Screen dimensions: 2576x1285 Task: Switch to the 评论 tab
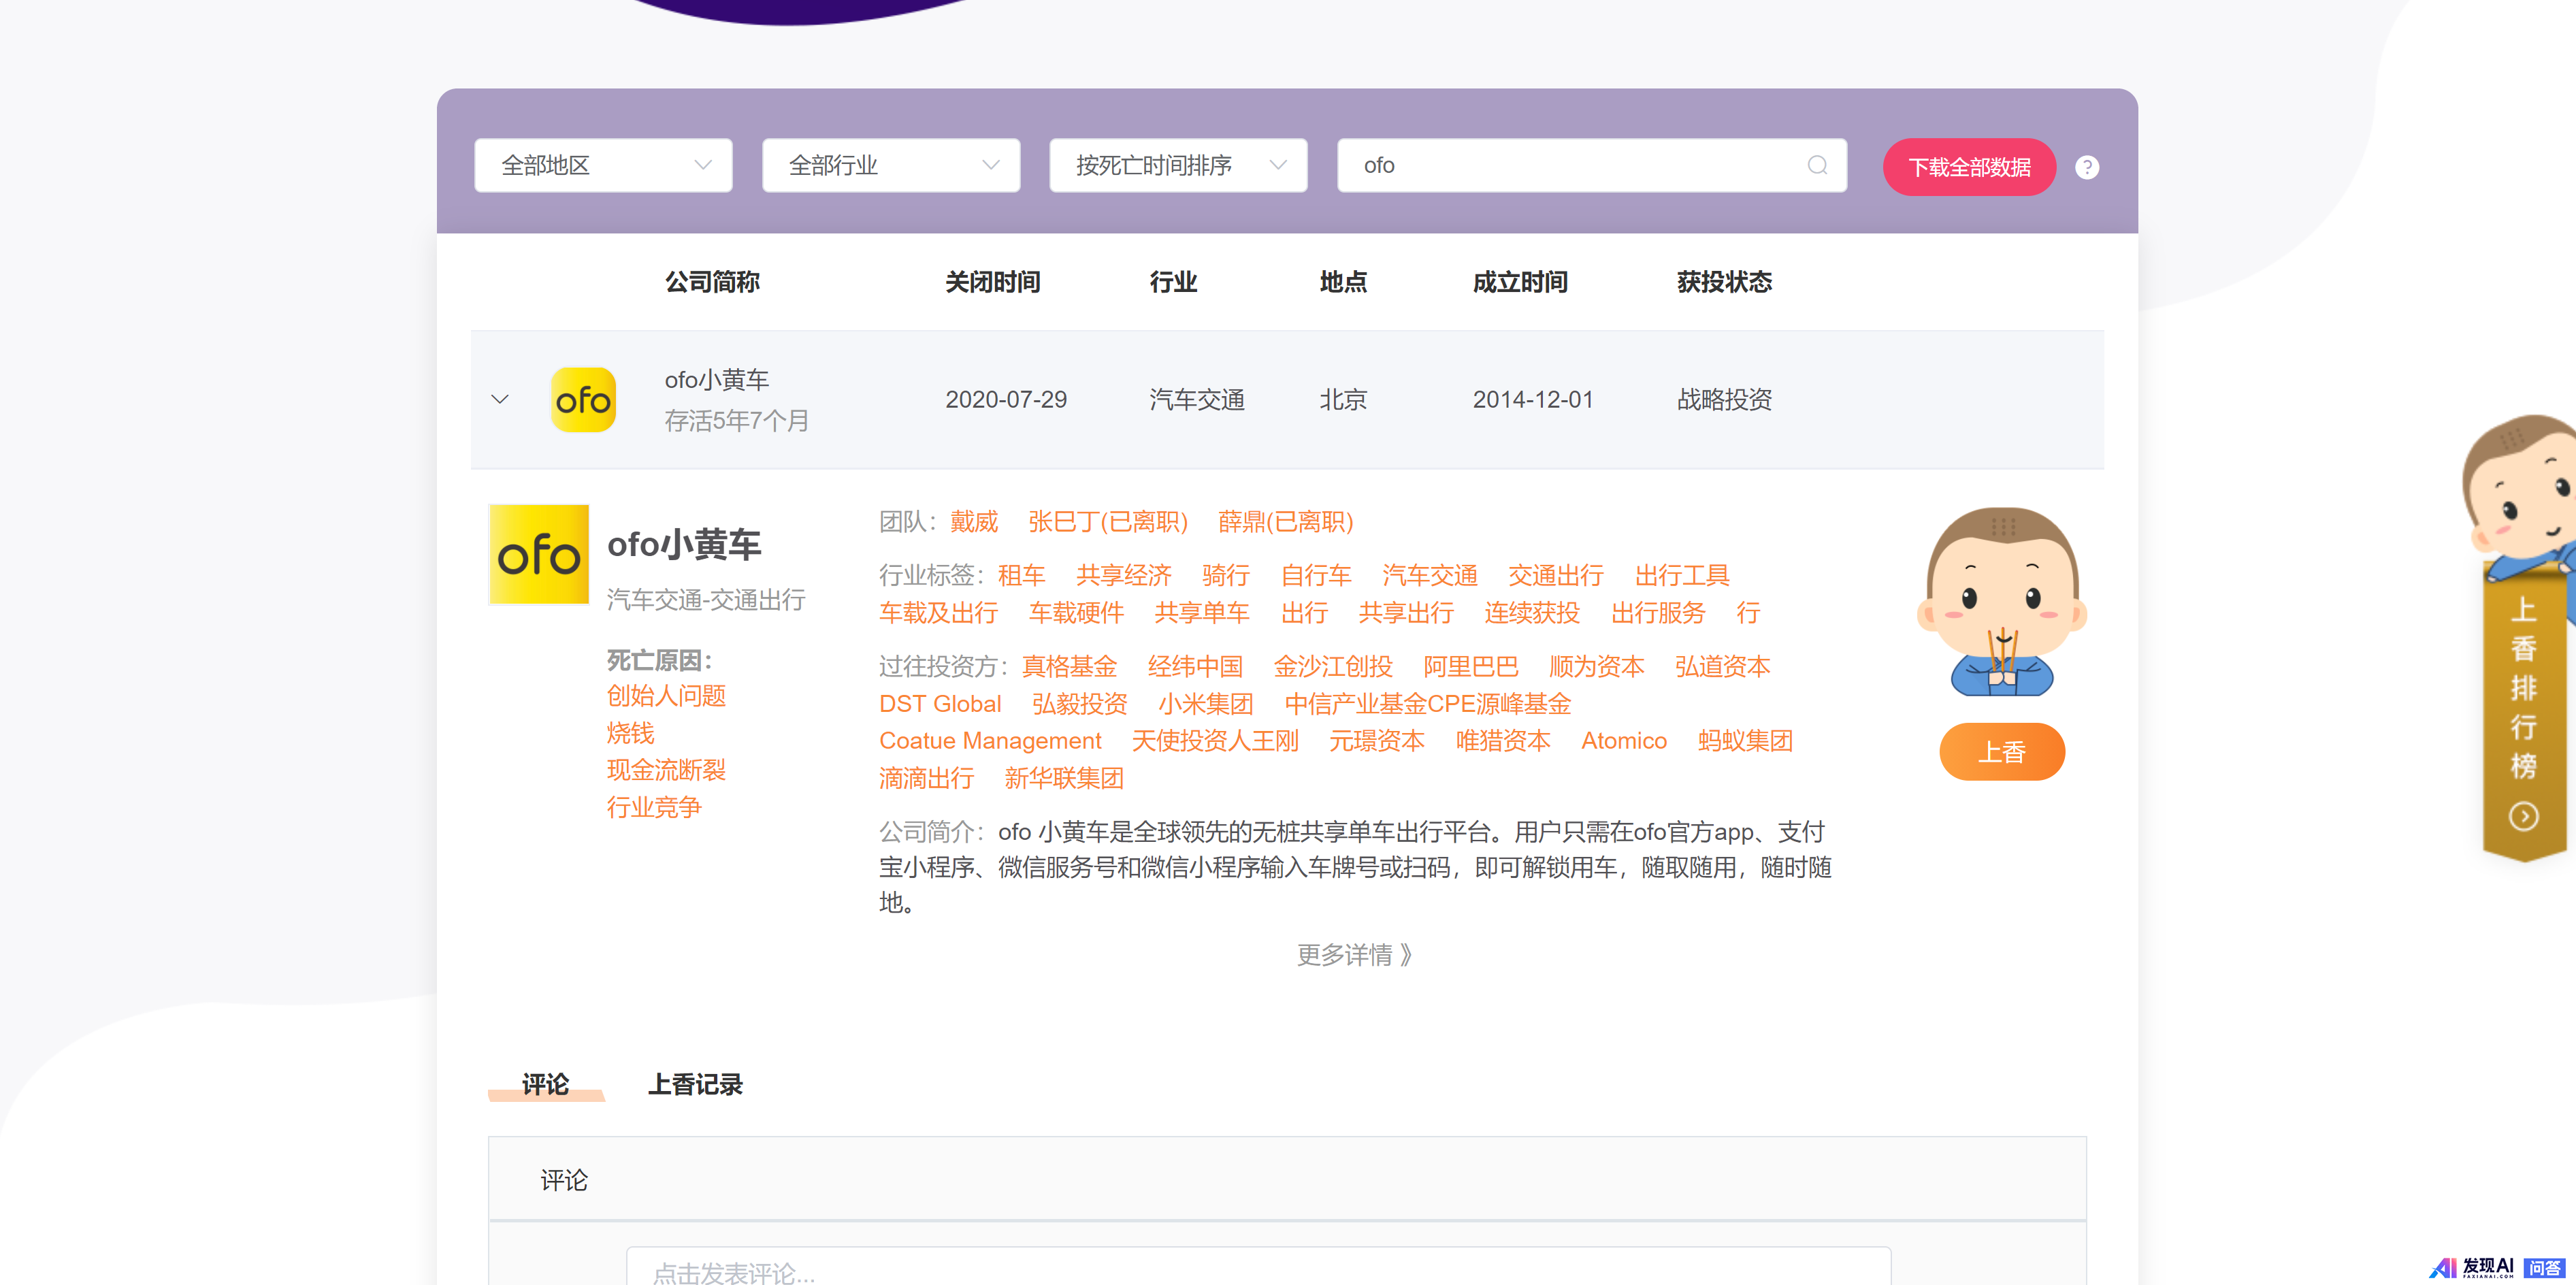[546, 1085]
